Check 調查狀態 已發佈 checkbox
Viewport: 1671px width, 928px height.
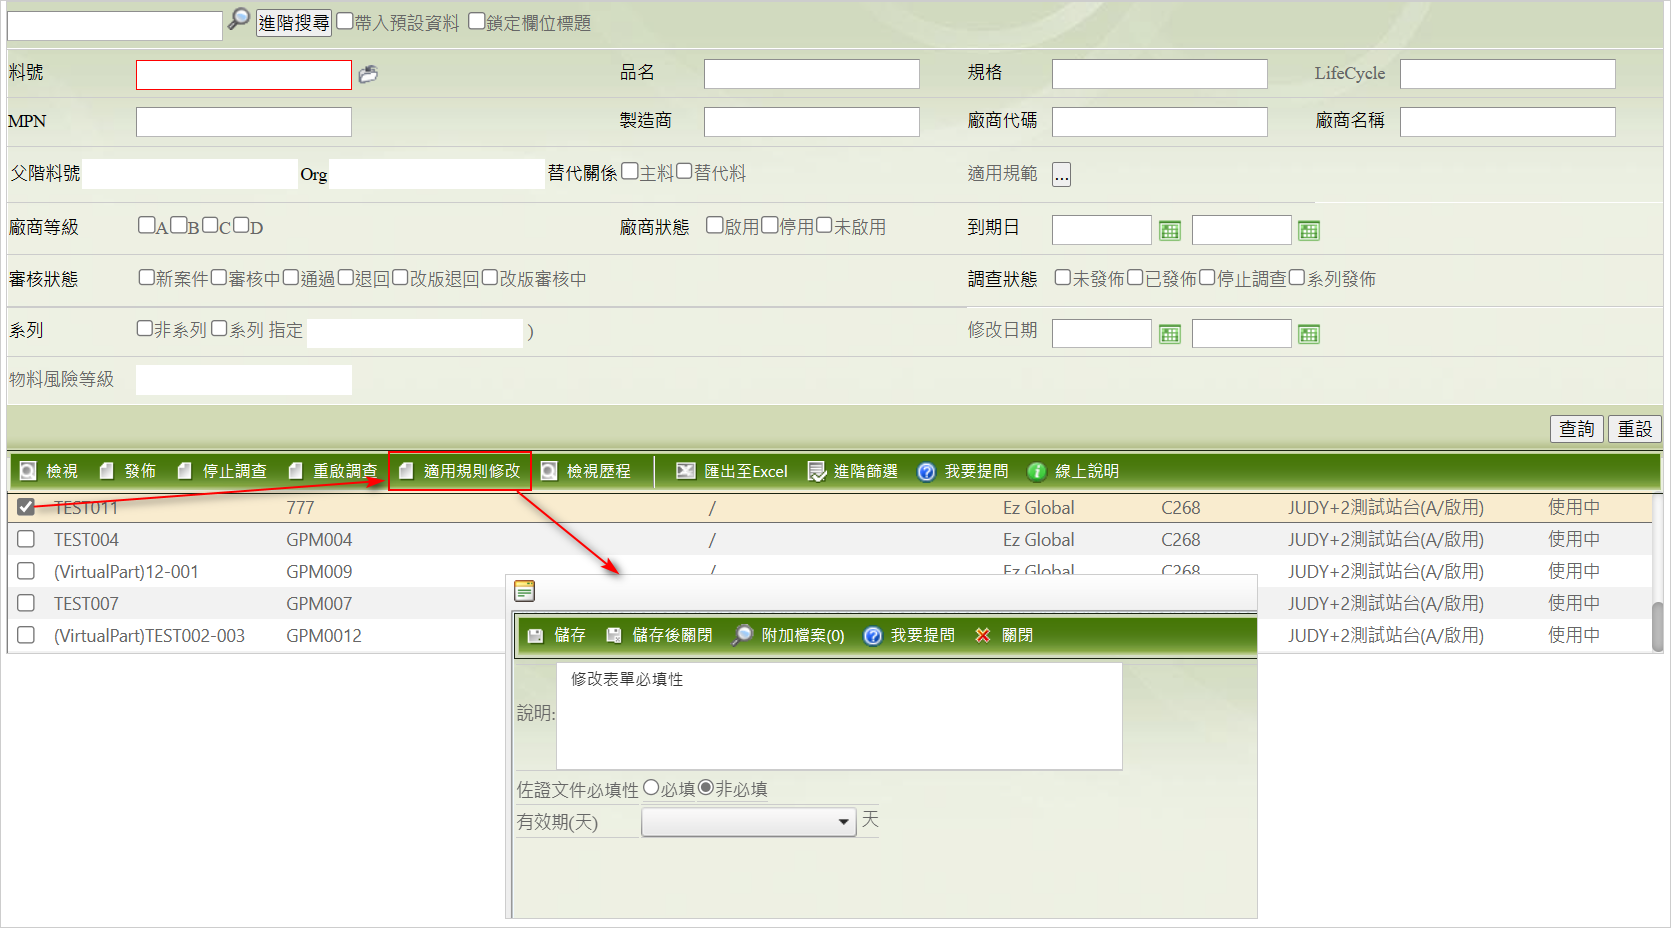click(1136, 277)
